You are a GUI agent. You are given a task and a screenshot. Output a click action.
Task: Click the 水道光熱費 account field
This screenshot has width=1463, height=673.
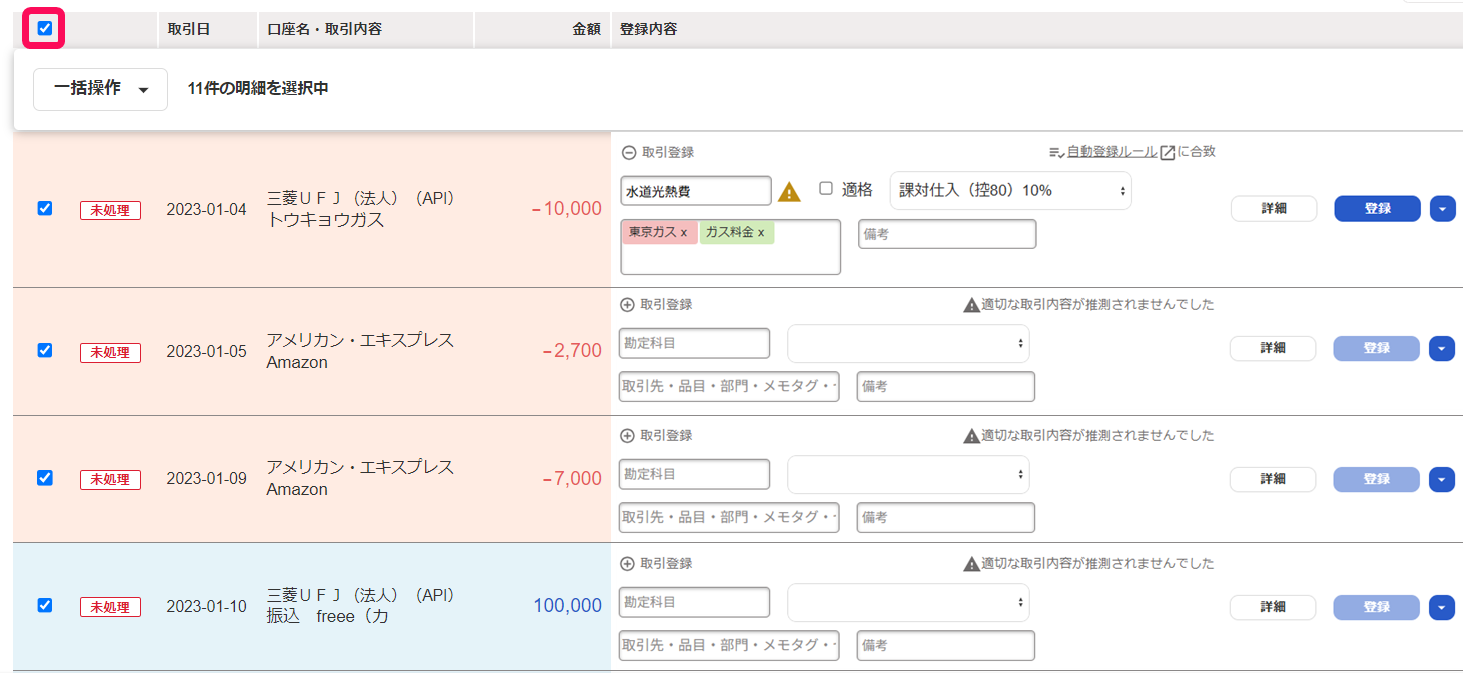point(696,191)
